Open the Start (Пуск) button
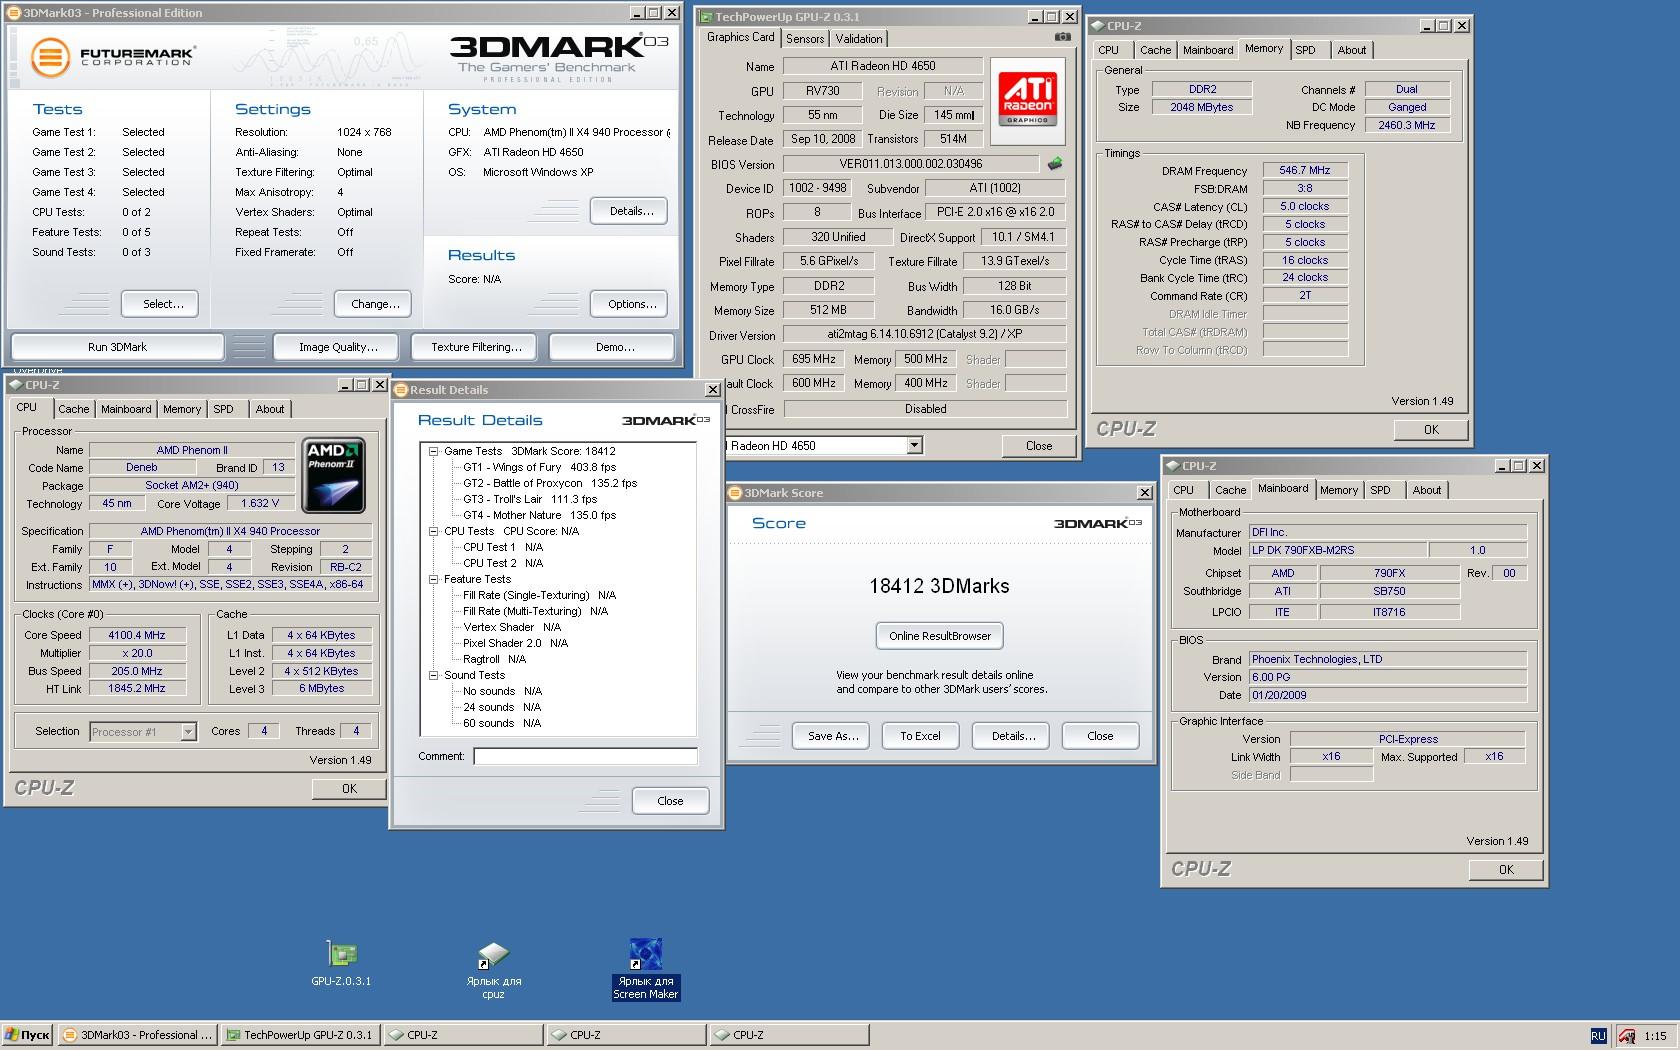 coord(28,1035)
